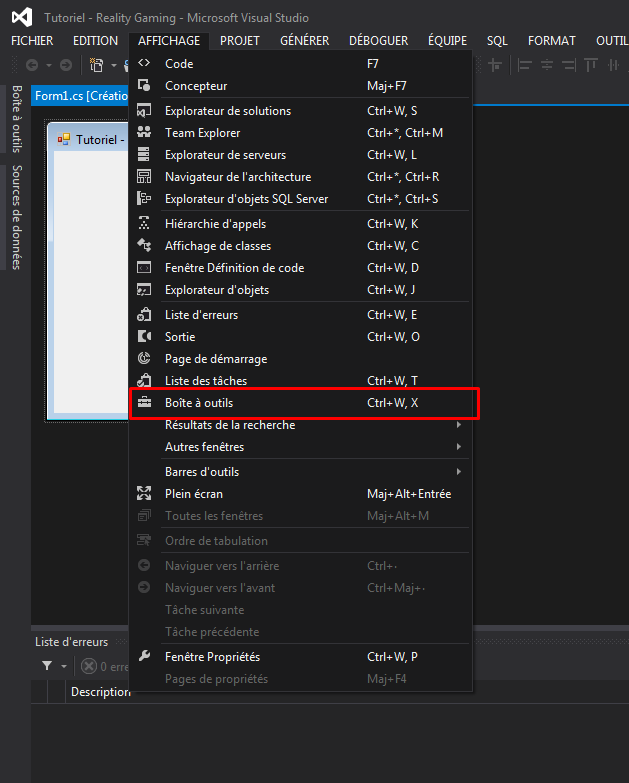Open the DÉBOGUER menu
629x783 pixels.
tap(378, 40)
